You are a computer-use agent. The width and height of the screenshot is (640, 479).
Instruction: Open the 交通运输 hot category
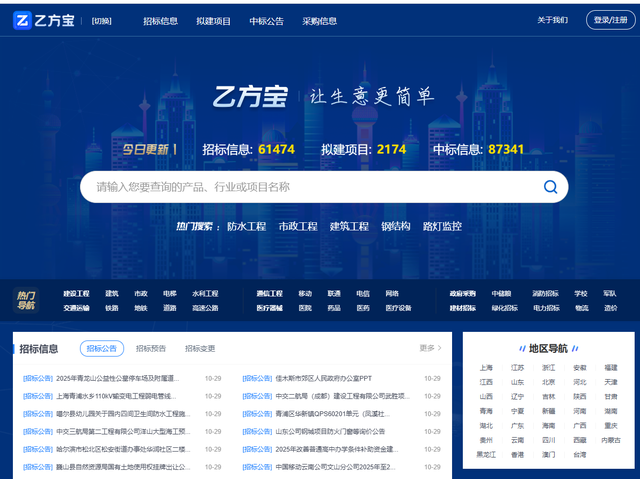point(76,308)
